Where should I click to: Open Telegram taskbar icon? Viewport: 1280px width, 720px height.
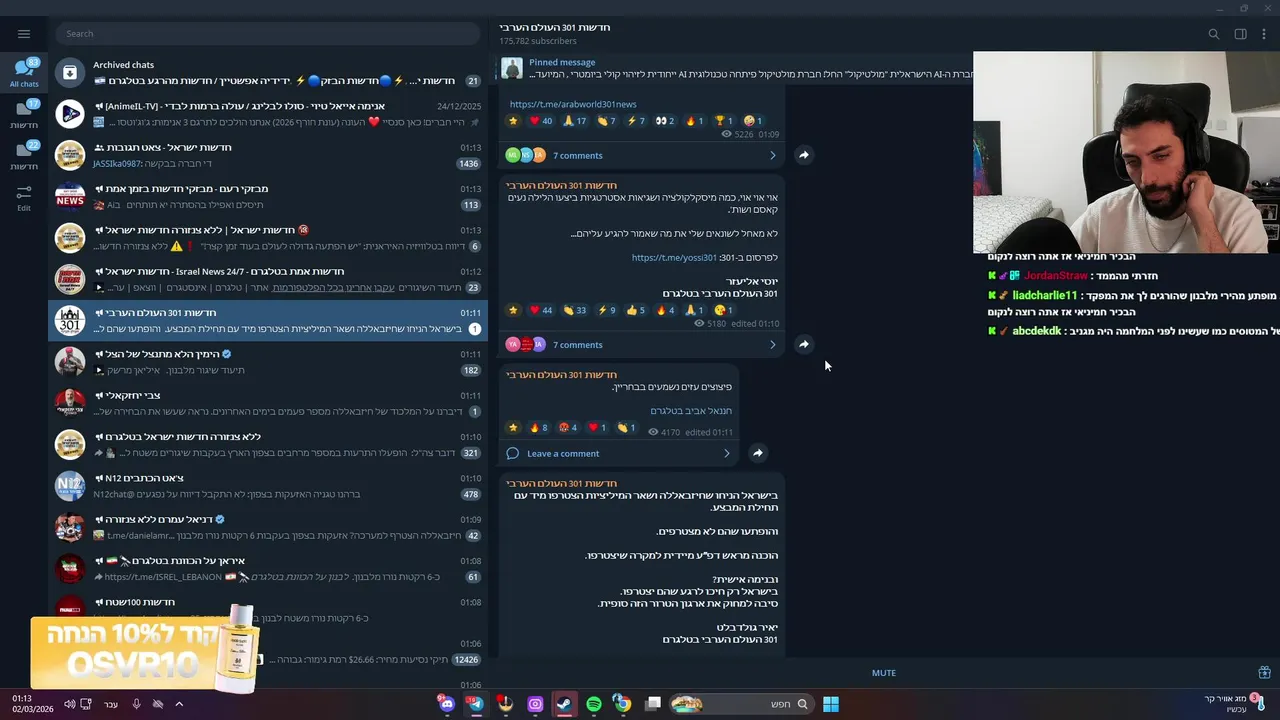coord(476,704)
